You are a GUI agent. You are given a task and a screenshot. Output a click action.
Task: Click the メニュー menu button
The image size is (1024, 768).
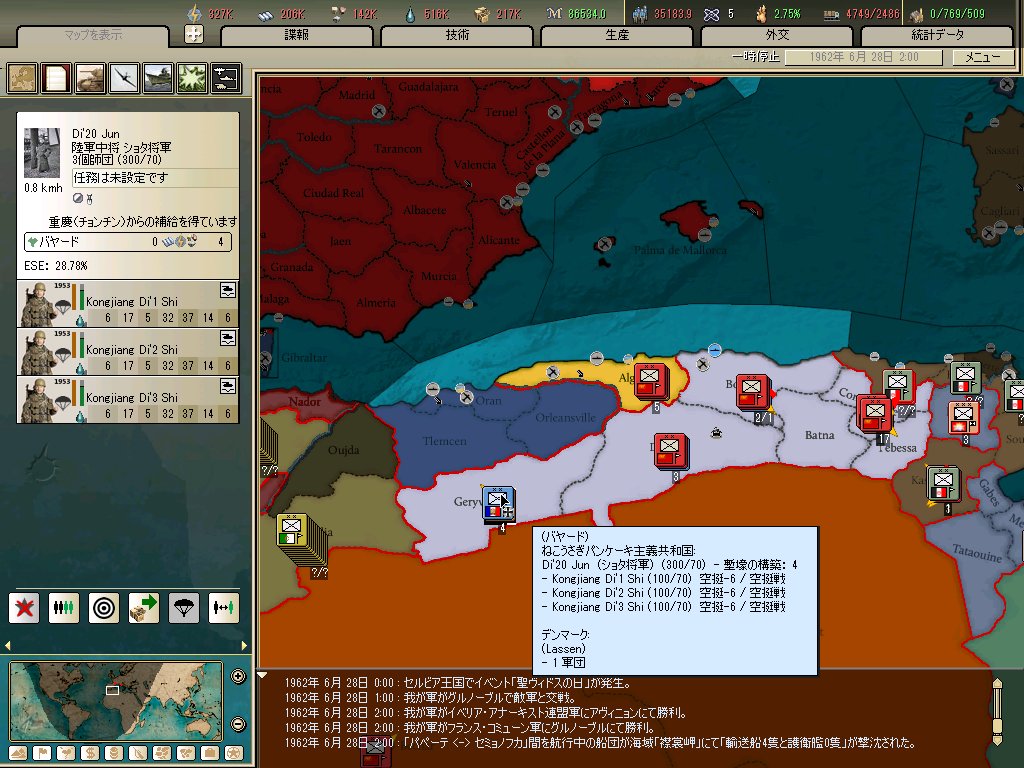982,57
